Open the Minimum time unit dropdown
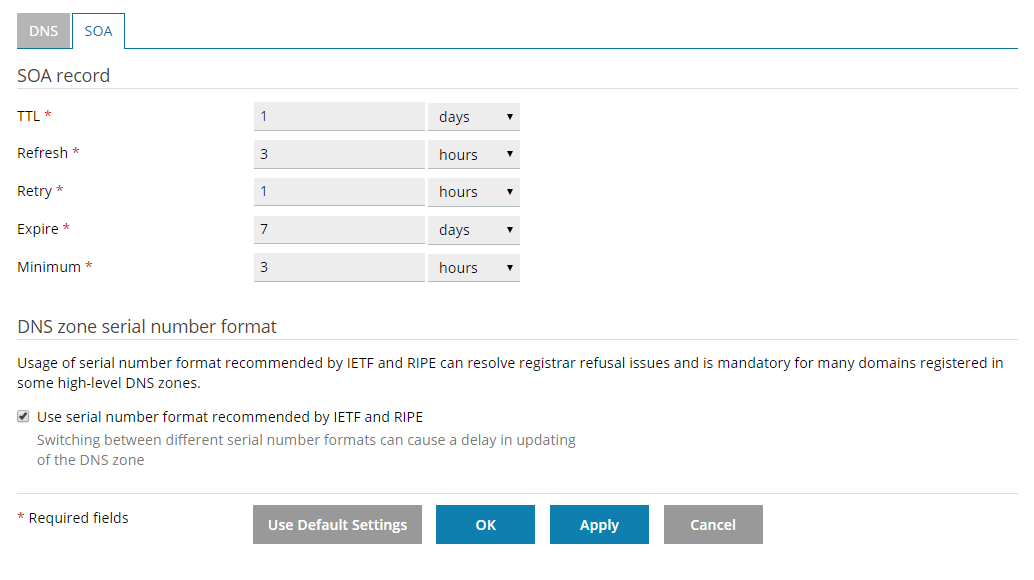This screenshot has width=1034, height=580. coord(474,268)
